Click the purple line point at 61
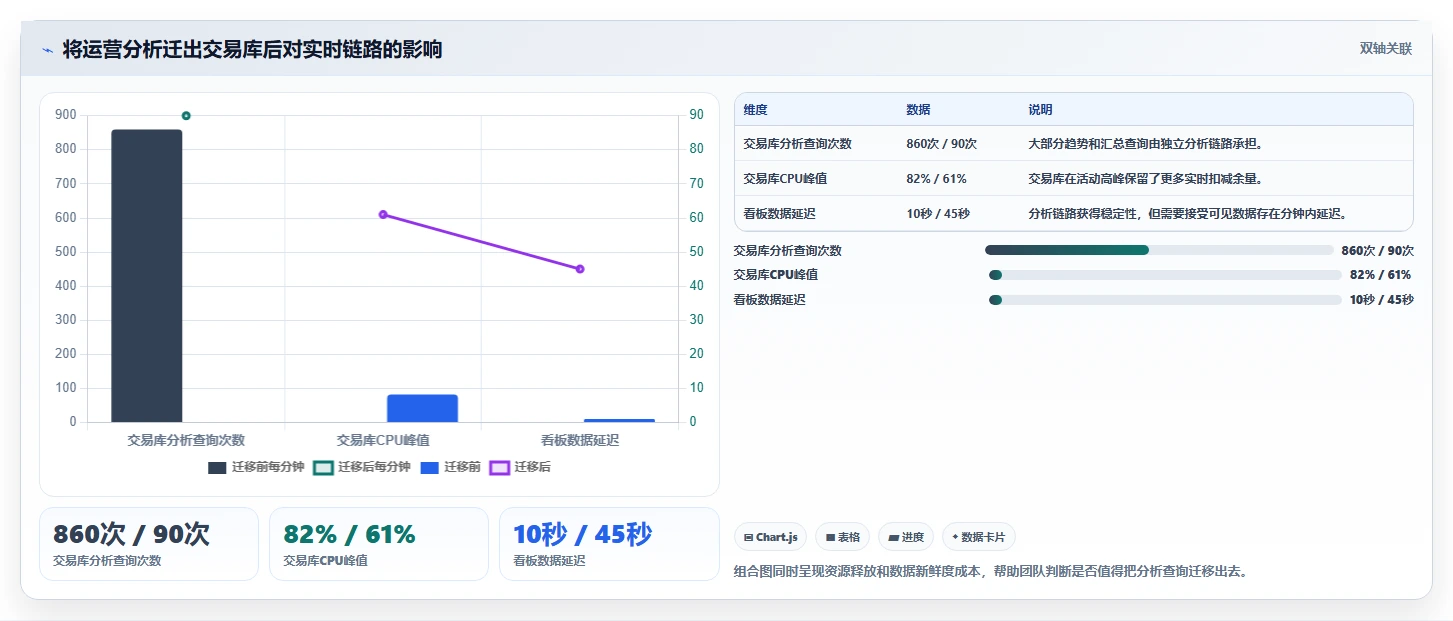1453x621 pixels. pos(383,214)
